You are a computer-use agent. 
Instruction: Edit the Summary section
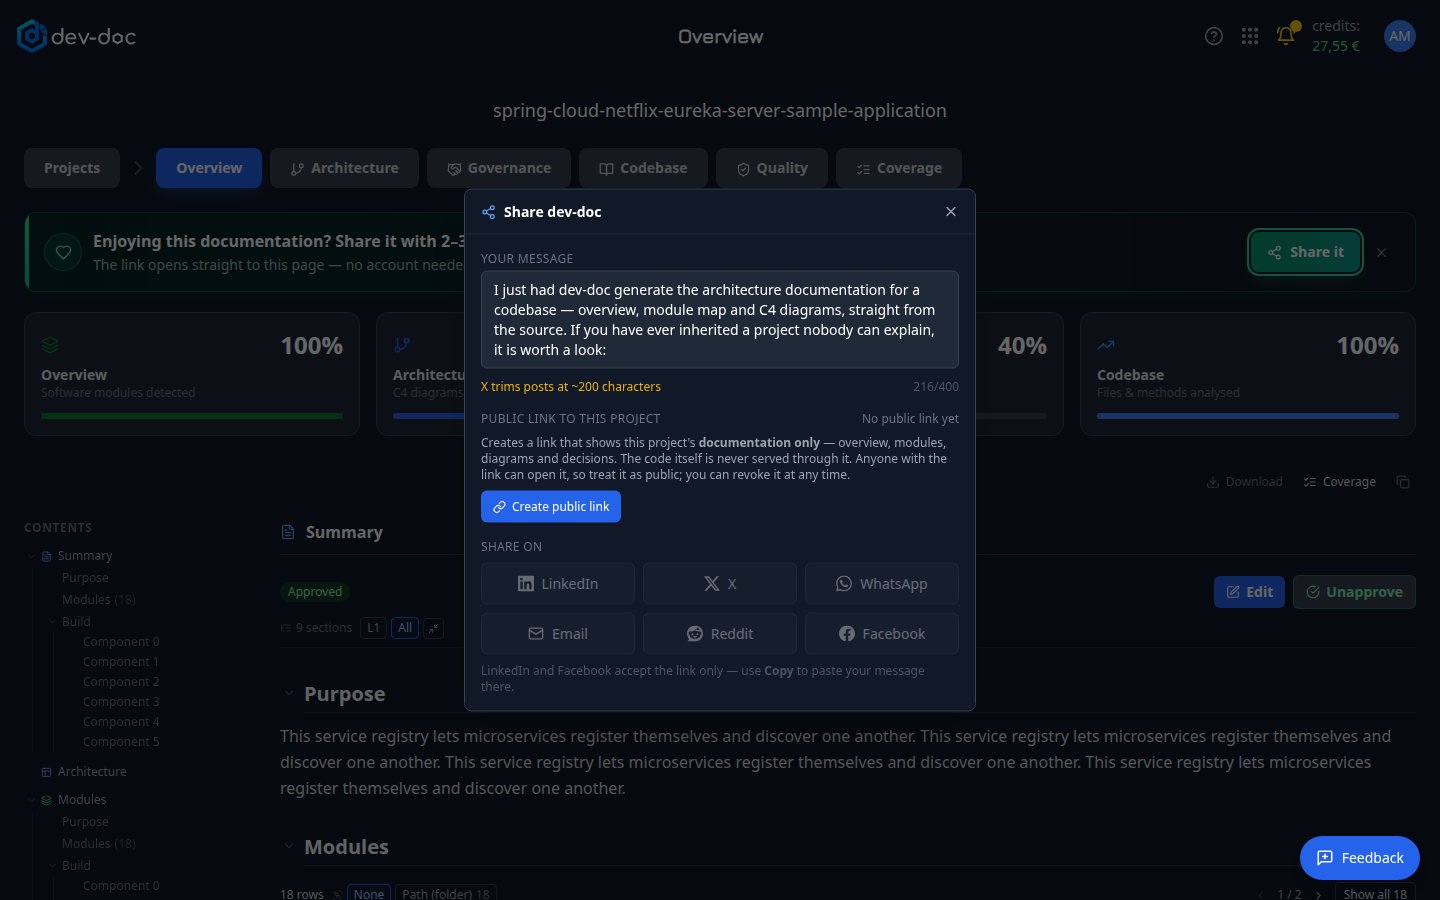1249,592
